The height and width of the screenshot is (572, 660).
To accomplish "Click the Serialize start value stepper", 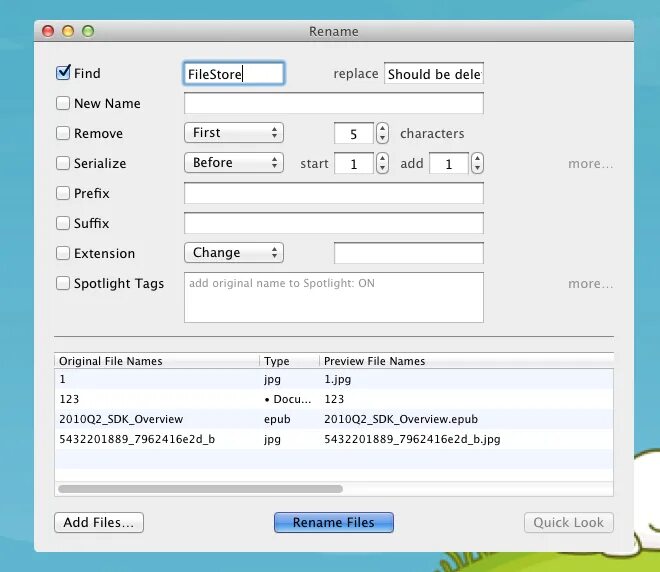I will click(382, 163).
